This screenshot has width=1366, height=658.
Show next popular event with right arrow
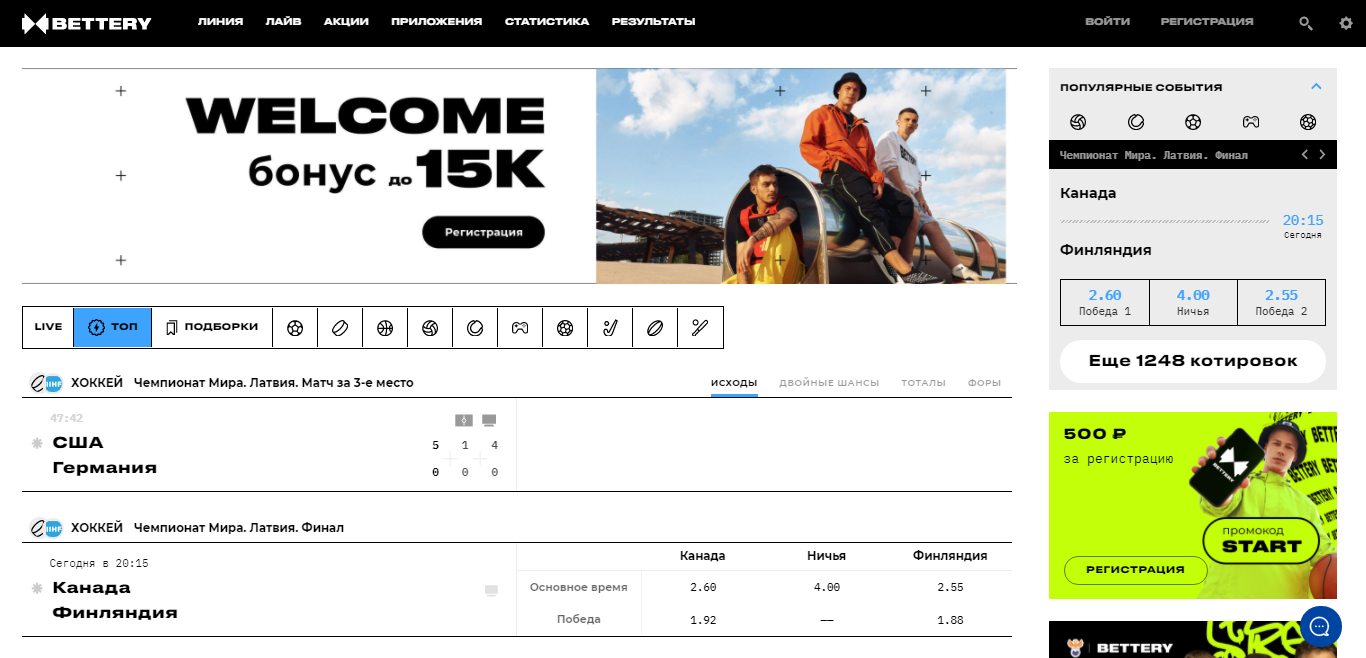pyautogui.click(x=1322, y=155)
